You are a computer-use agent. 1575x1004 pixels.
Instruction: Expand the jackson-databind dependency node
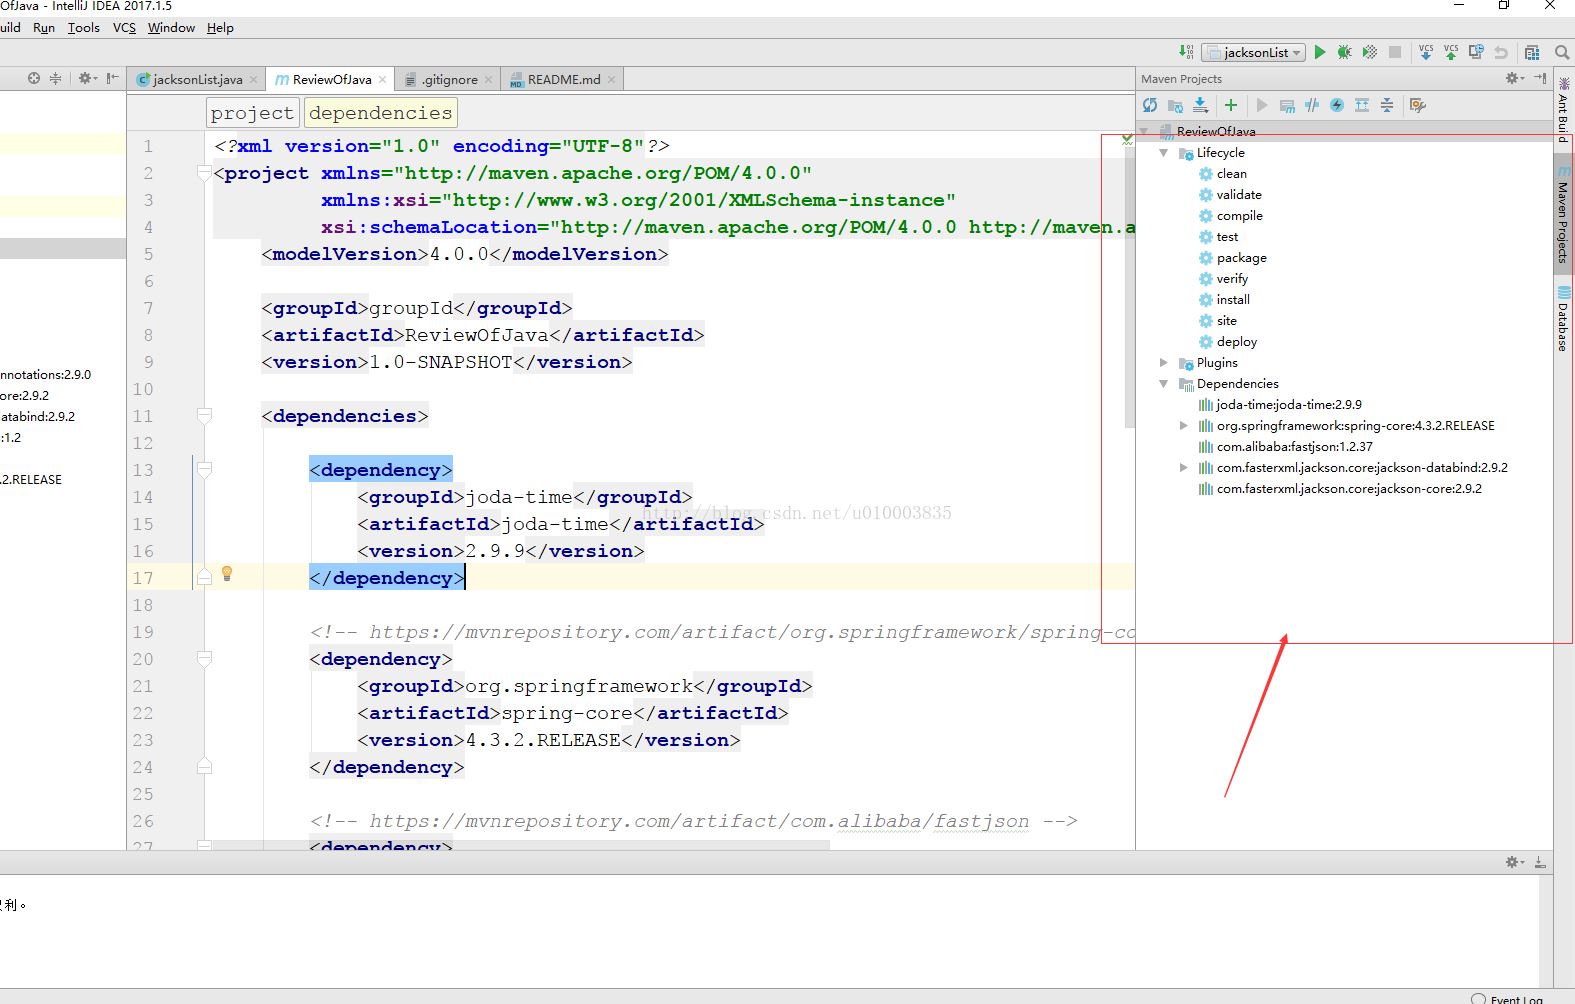pyautogui.click(x=1184, y=468)
